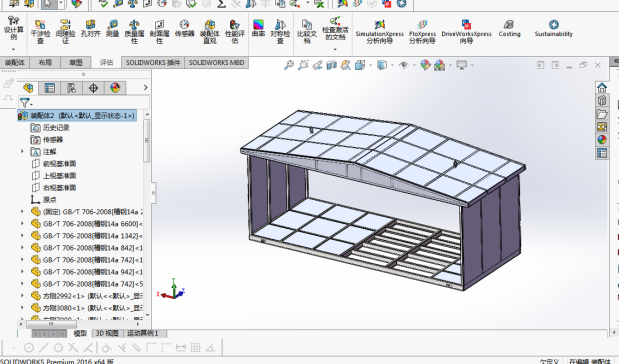The width and height of the screenshot is (619, 364).
Task: Click the tree filter funnel icon
Action: (24, 103)
